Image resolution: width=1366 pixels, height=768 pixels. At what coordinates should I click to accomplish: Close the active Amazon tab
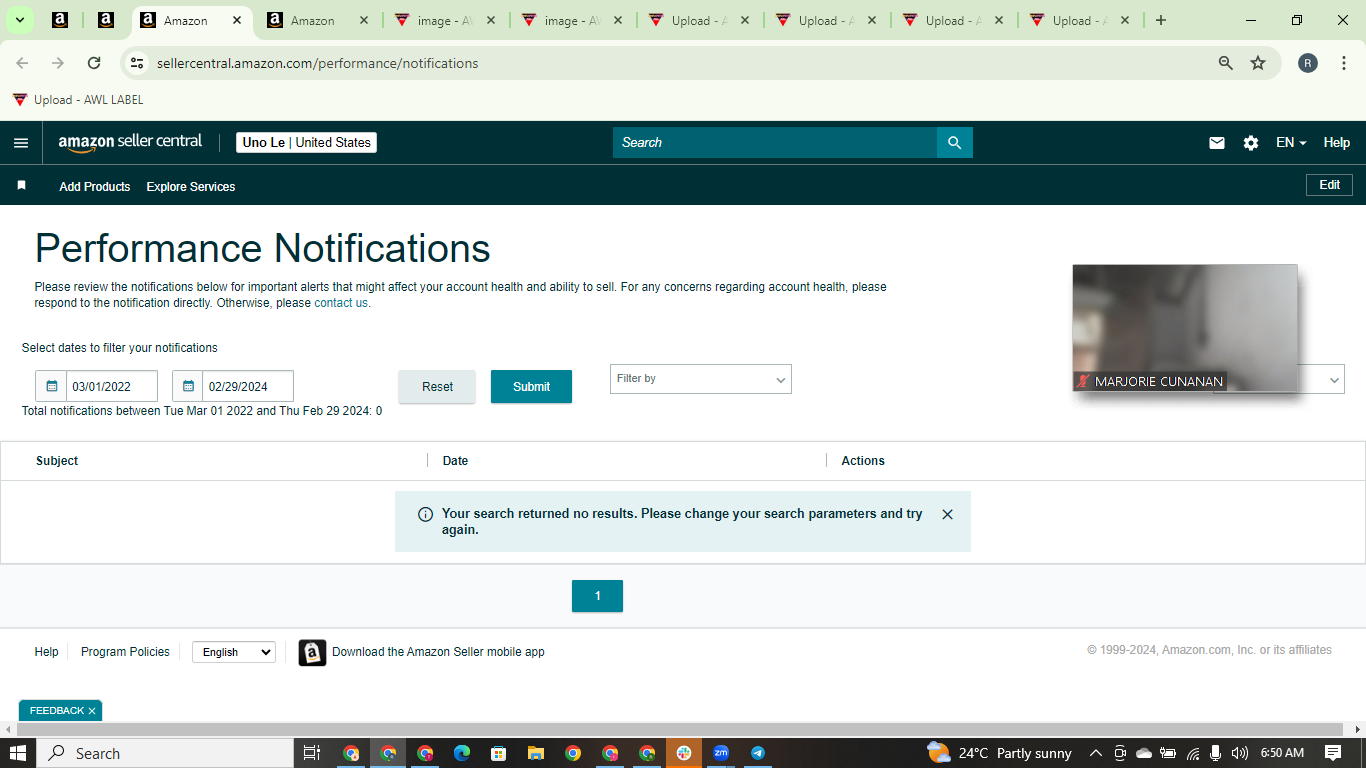point(236,20)
